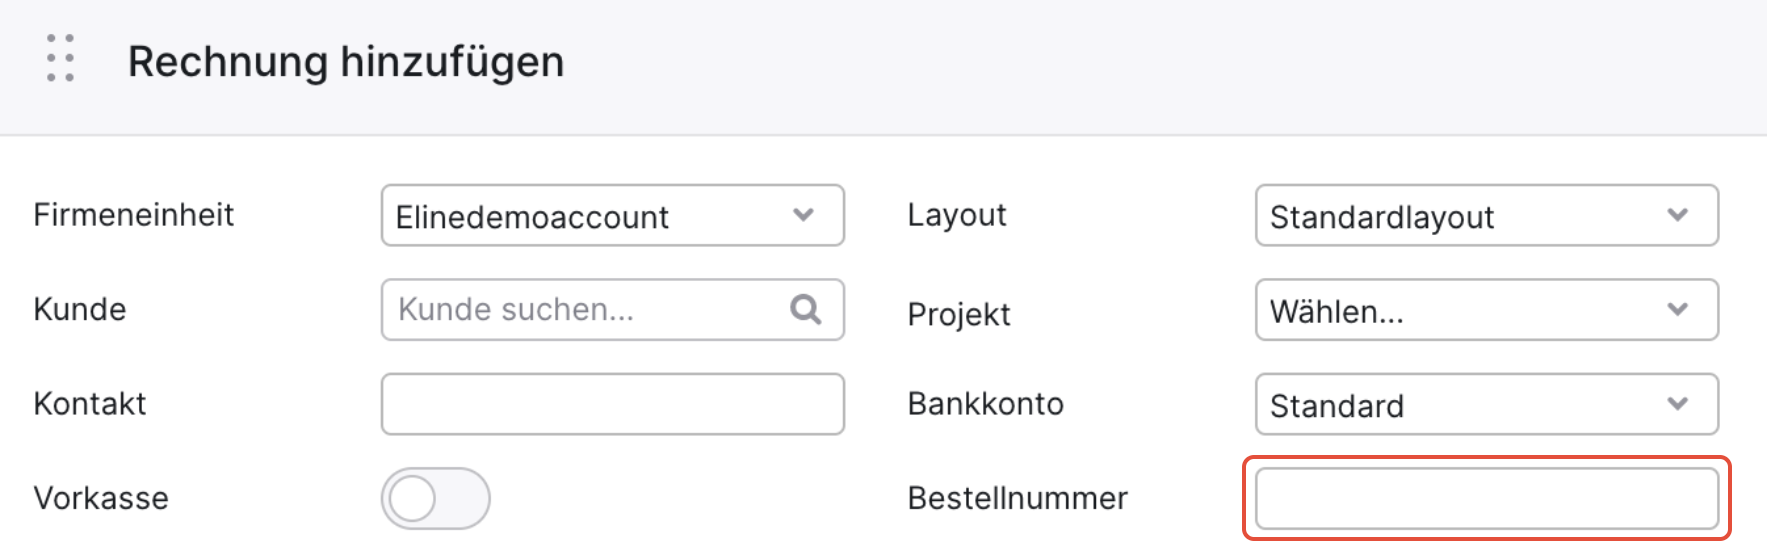Toggle the Vorkasse switch

(435, 498)
